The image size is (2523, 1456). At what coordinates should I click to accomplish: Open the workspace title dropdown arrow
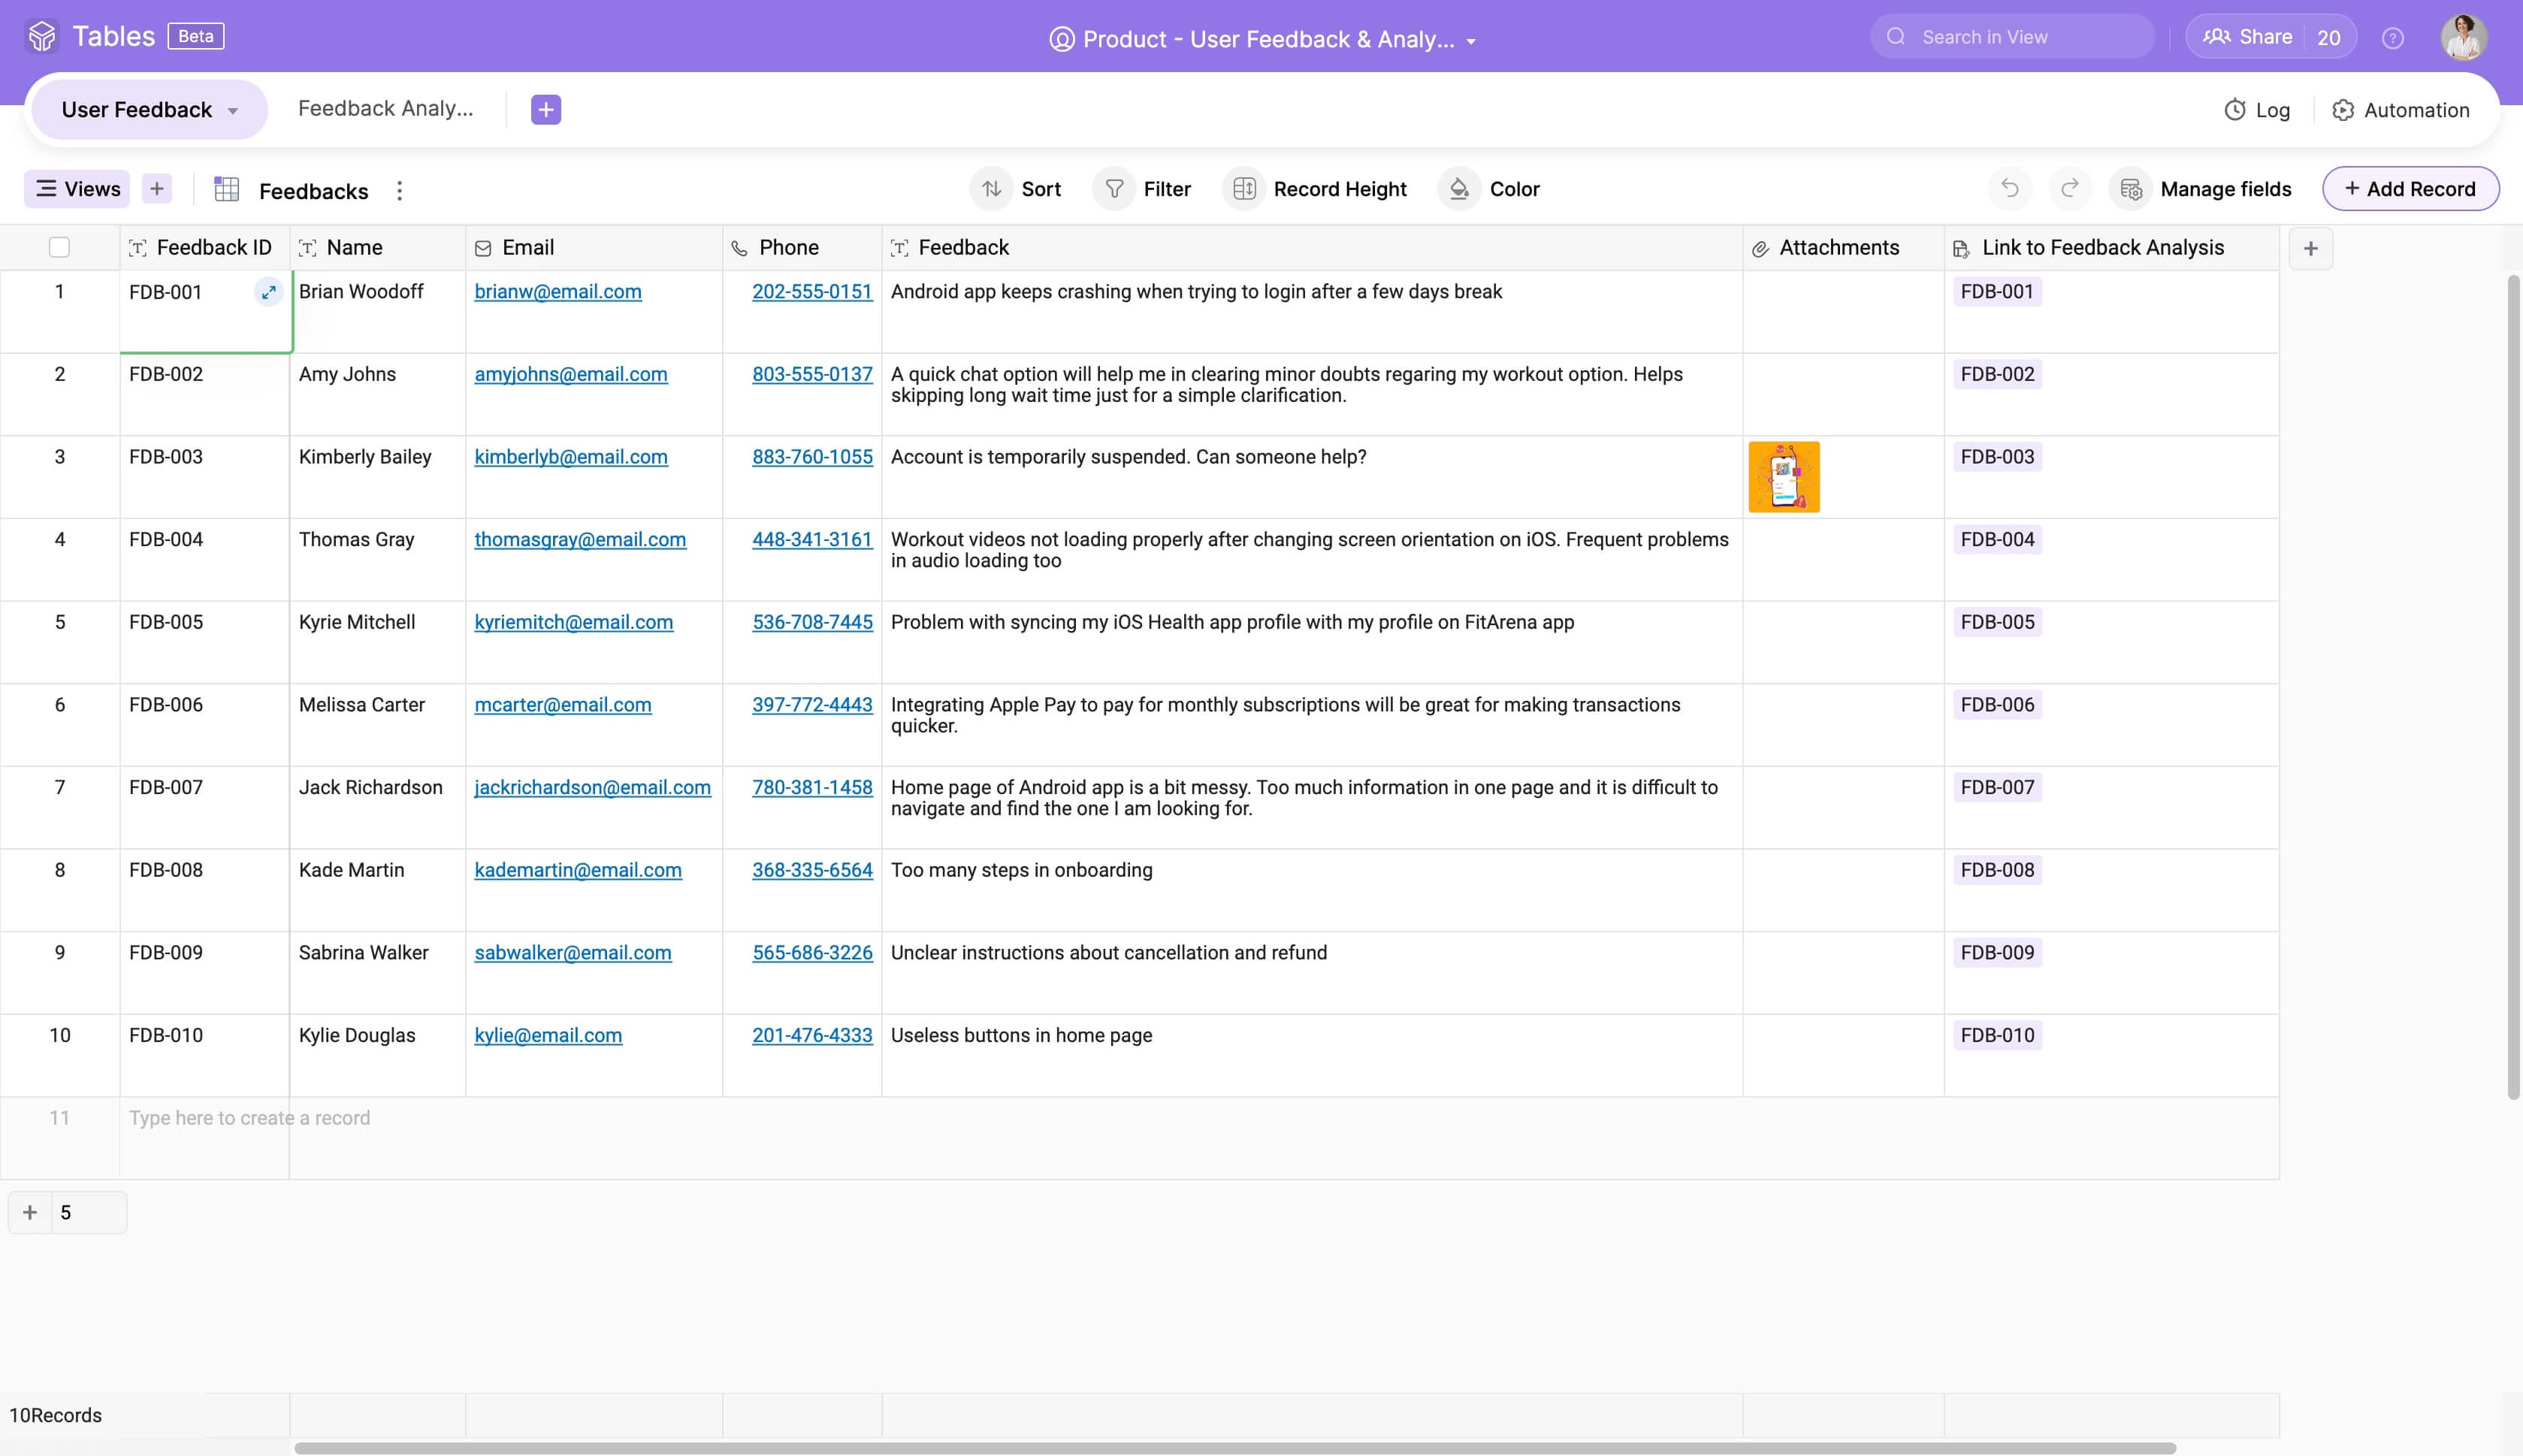(x=1471, y=41)
